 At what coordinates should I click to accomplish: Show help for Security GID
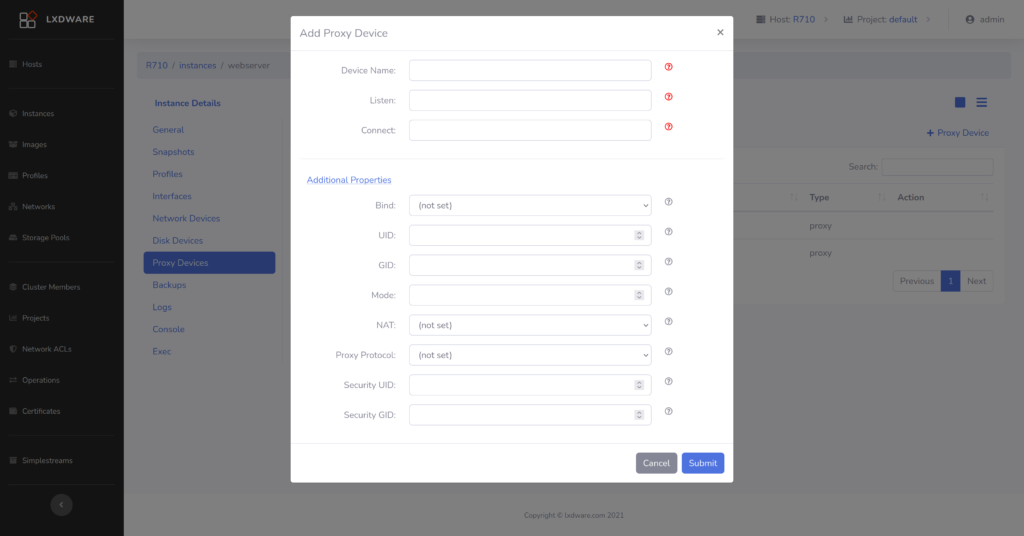coord(668,411)
